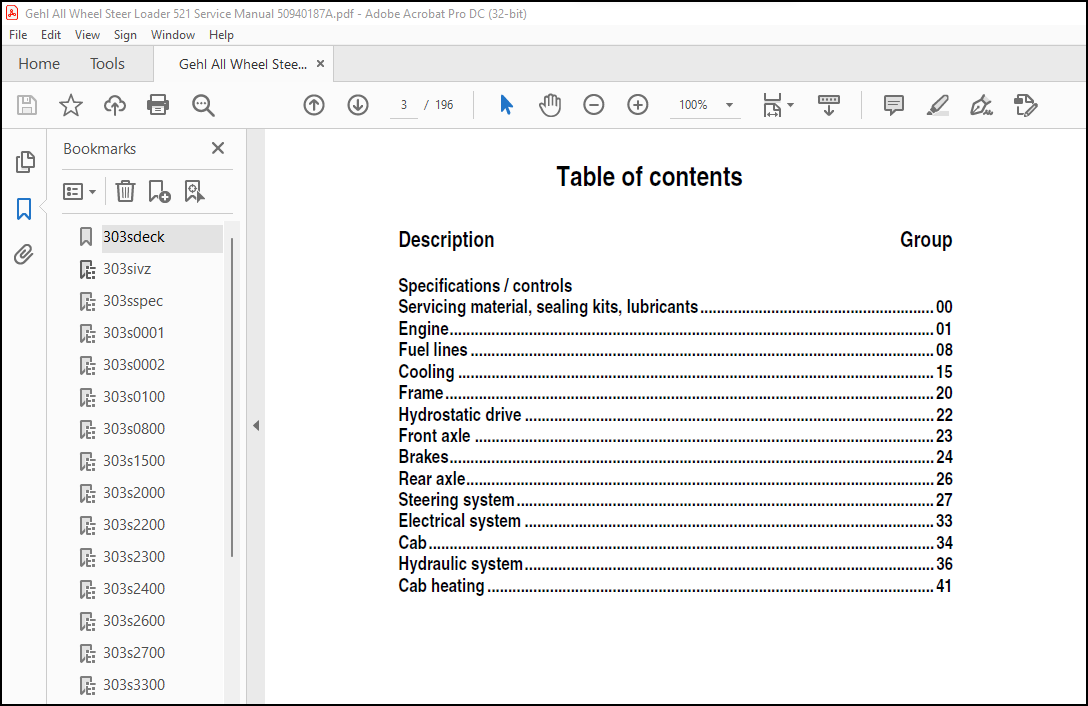Open the Sign menu
This screenshot has width=1088, height=706.
[x=125, y=35]
